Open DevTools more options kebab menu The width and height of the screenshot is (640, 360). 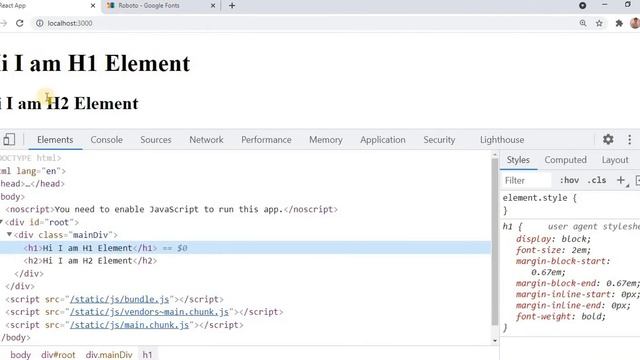click(x=629, y=140)
